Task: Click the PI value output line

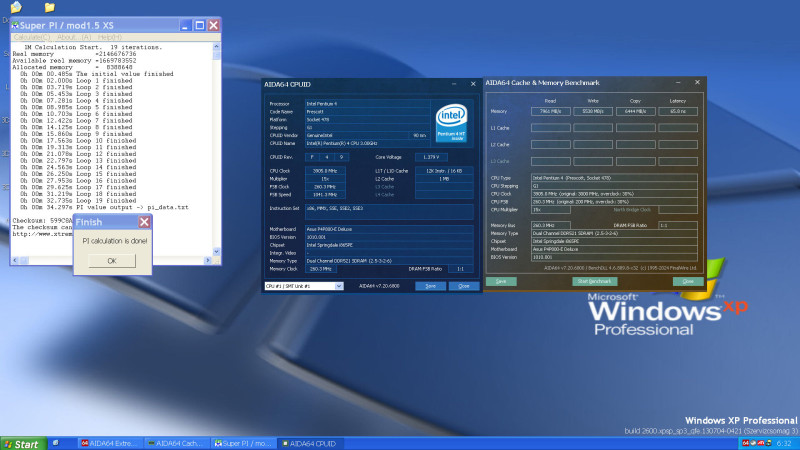Action: pos(104,208)
